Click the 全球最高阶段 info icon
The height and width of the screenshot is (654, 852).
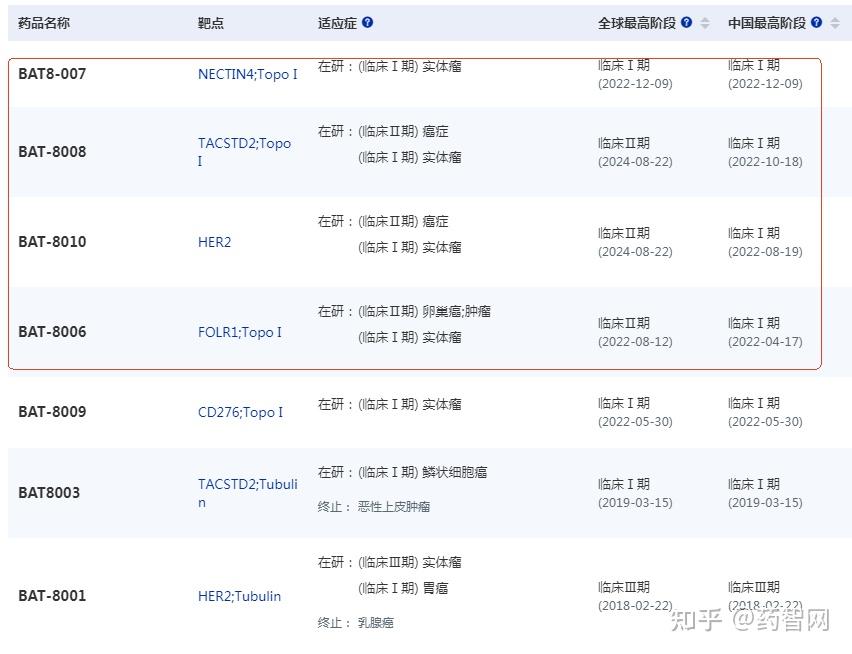click(687, 21)
